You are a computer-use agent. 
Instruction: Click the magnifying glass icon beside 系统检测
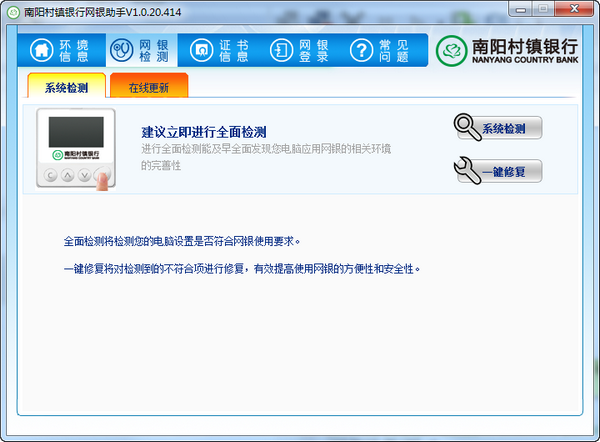[467, 127]
